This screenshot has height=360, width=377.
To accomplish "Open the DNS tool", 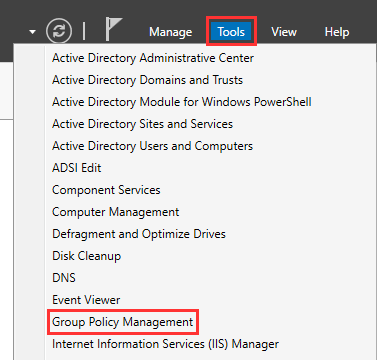I will click(64, 278).
